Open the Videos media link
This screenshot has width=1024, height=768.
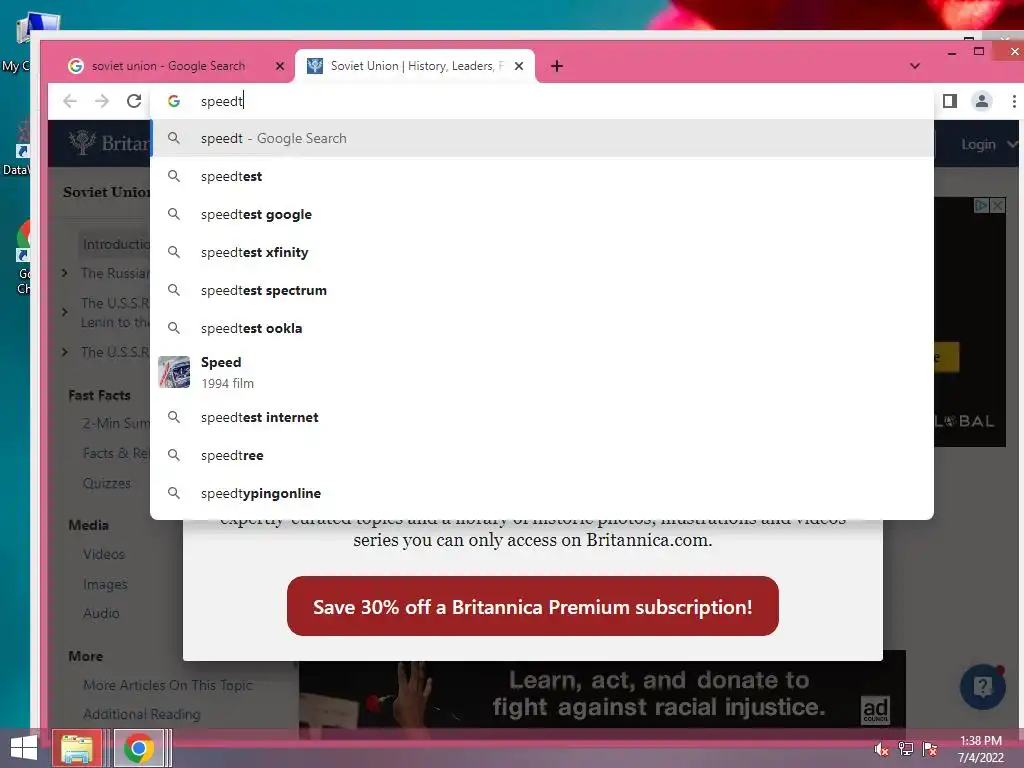point(103,554)
